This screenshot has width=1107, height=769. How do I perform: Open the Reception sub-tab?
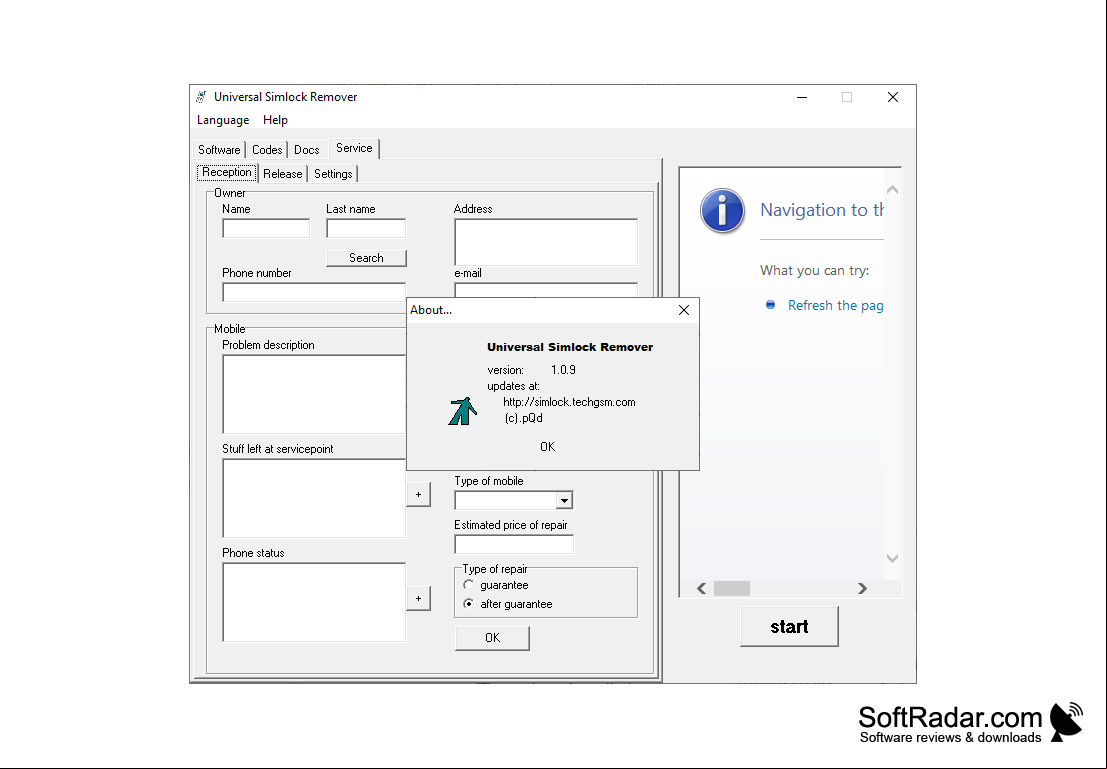coord(227,172)
